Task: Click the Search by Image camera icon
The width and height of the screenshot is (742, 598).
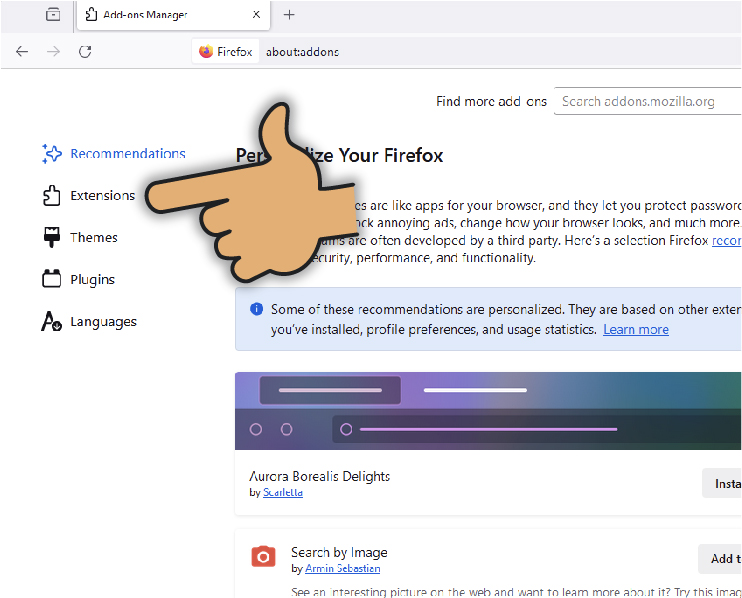Action: pos(263,557)
